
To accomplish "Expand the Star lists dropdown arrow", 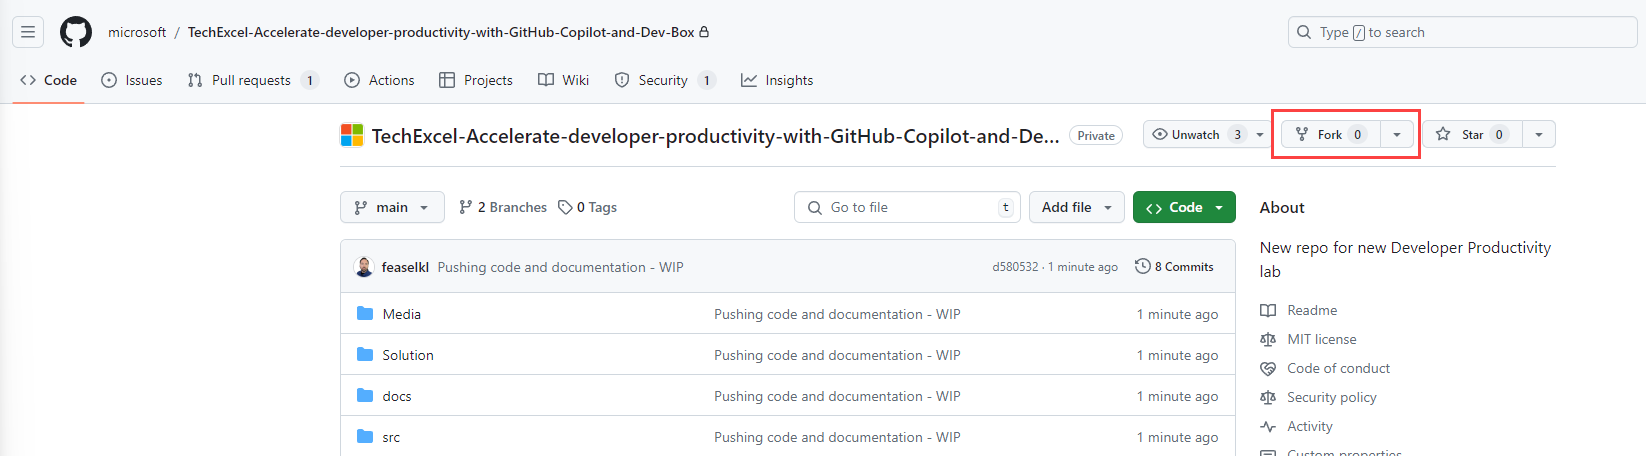I will tap(1539, 134).
